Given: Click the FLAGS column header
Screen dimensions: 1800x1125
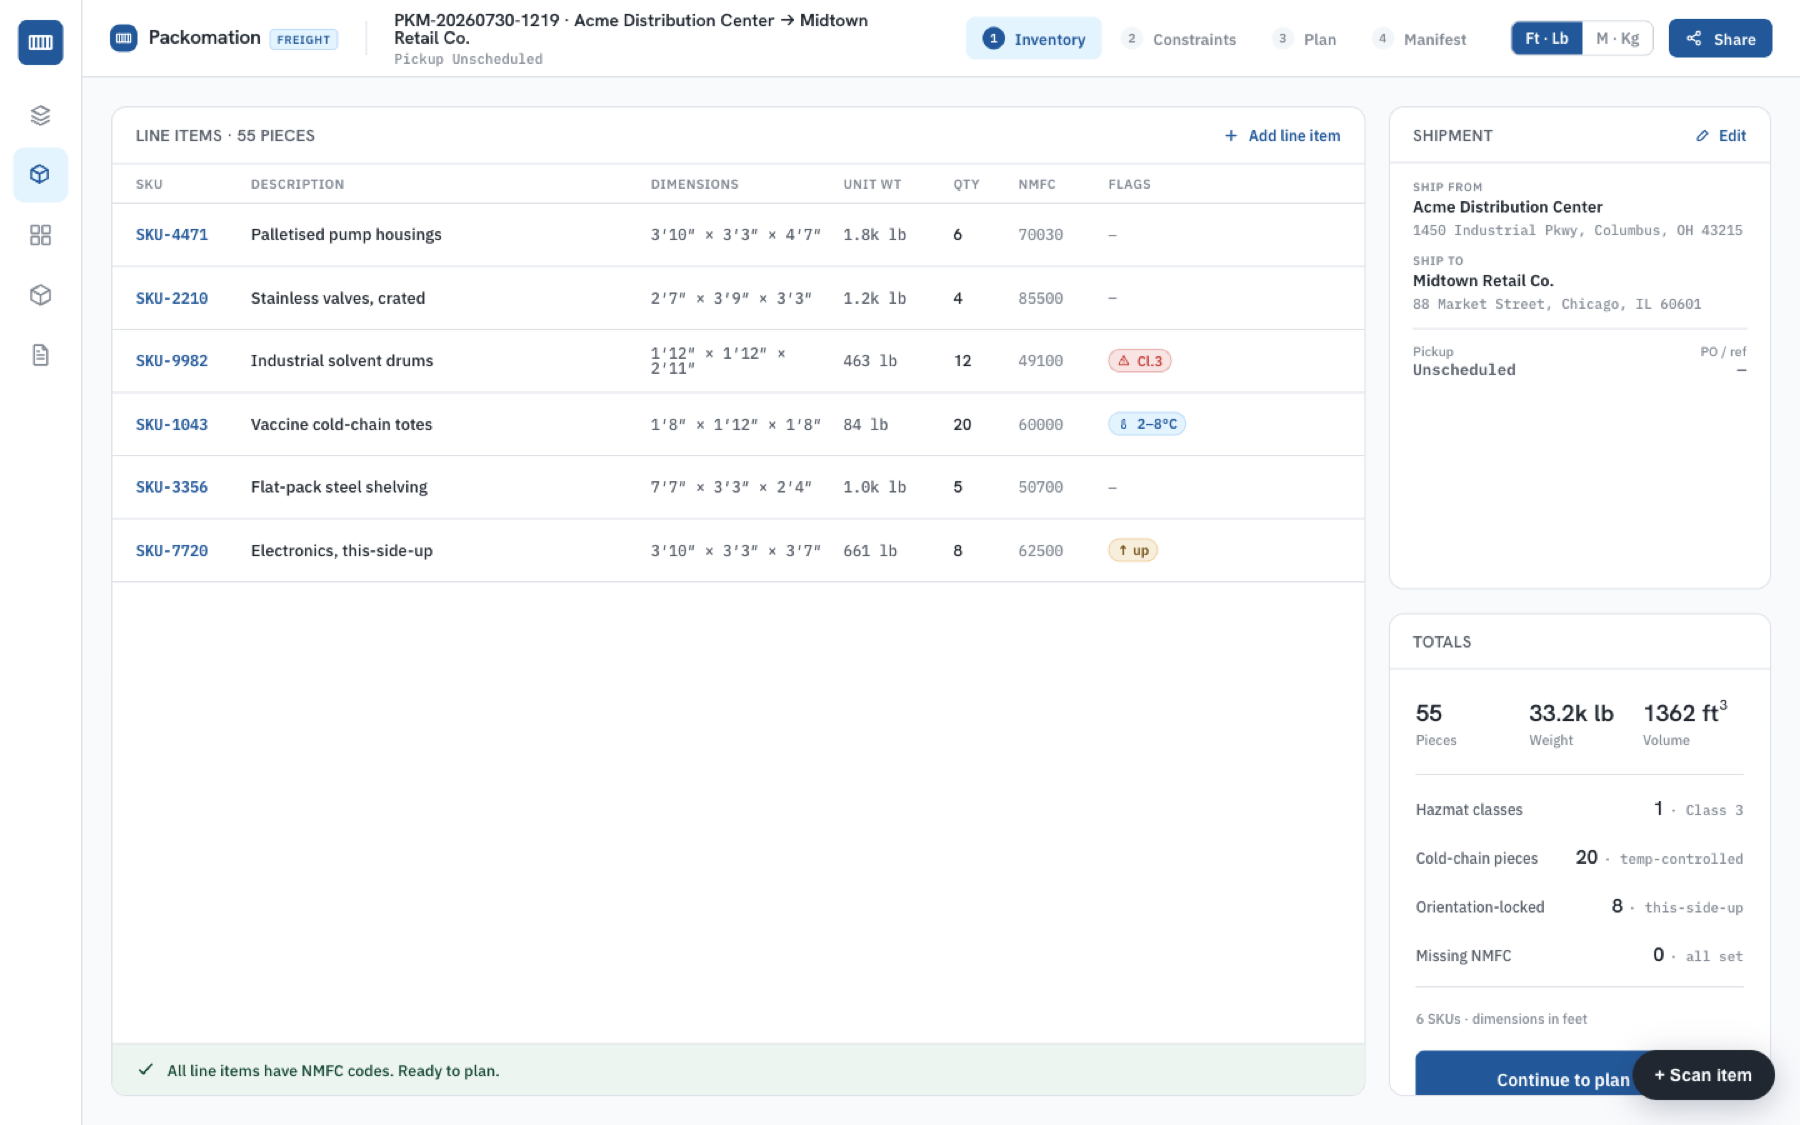Looking at the screenshot, I should [1130, 185].
